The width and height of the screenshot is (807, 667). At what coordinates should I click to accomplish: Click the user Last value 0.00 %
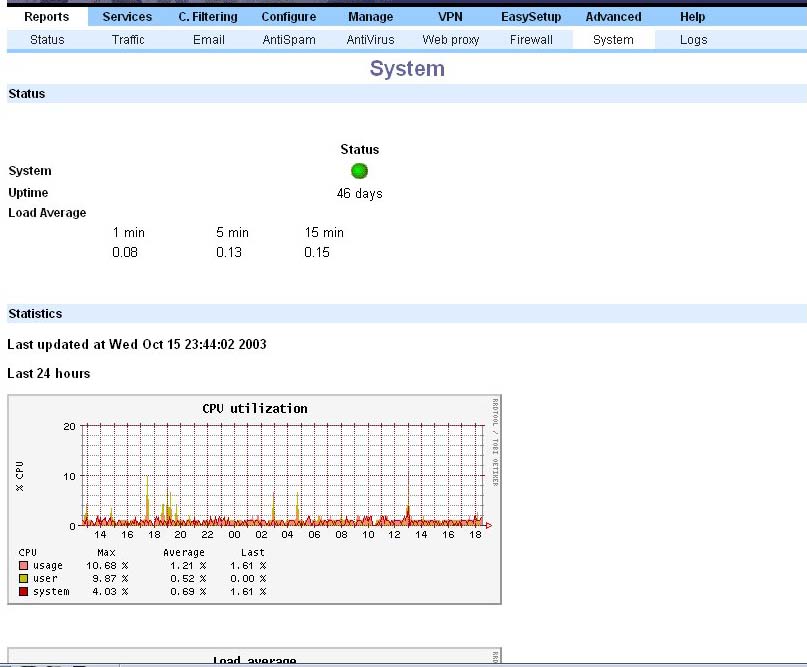248,578
